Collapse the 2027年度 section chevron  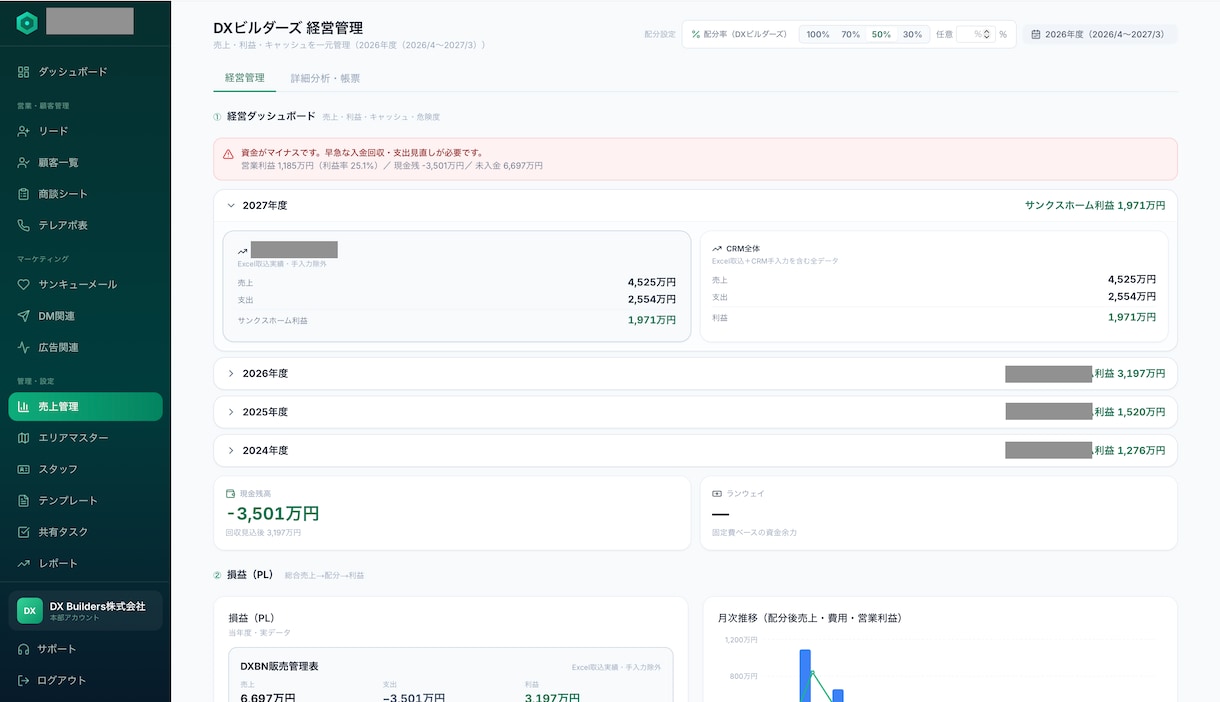(x=231, y=205)
